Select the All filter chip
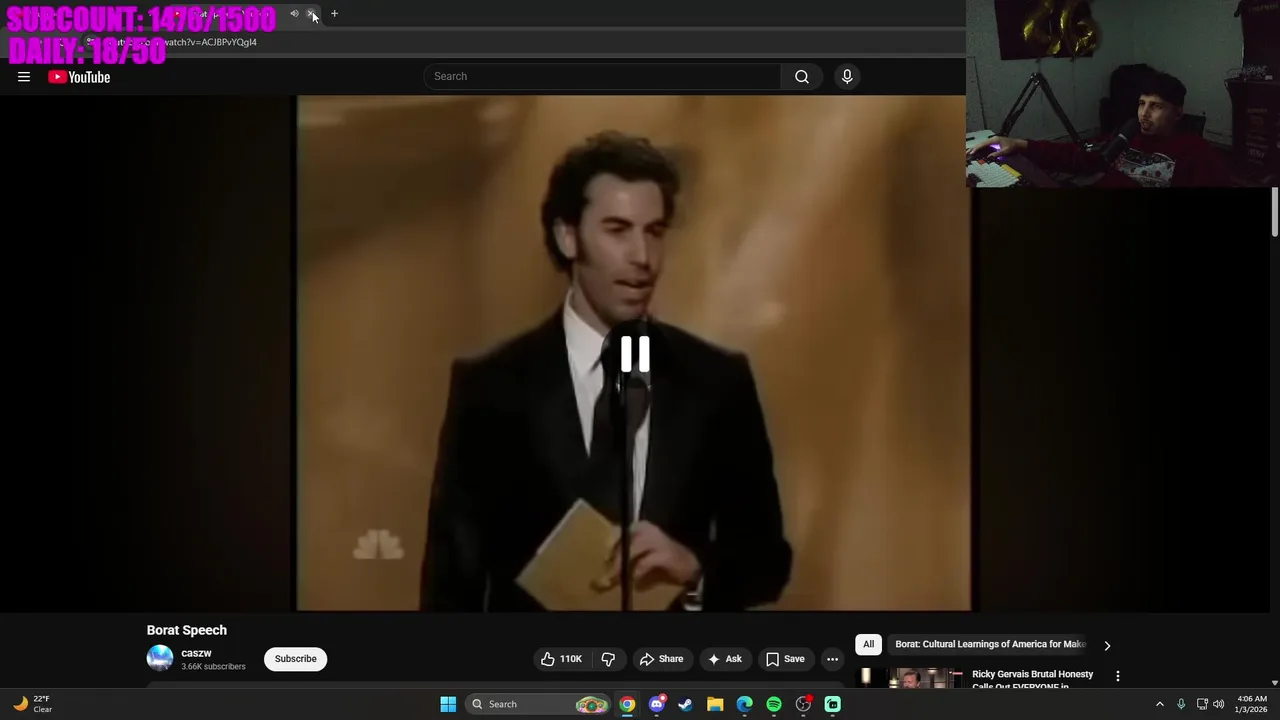 (868, 644)
